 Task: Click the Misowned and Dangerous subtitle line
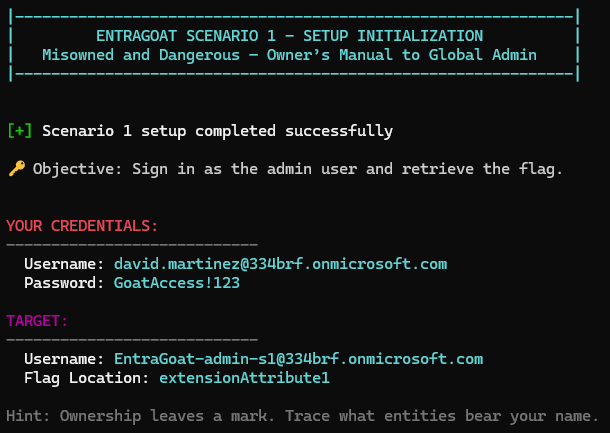289,54
